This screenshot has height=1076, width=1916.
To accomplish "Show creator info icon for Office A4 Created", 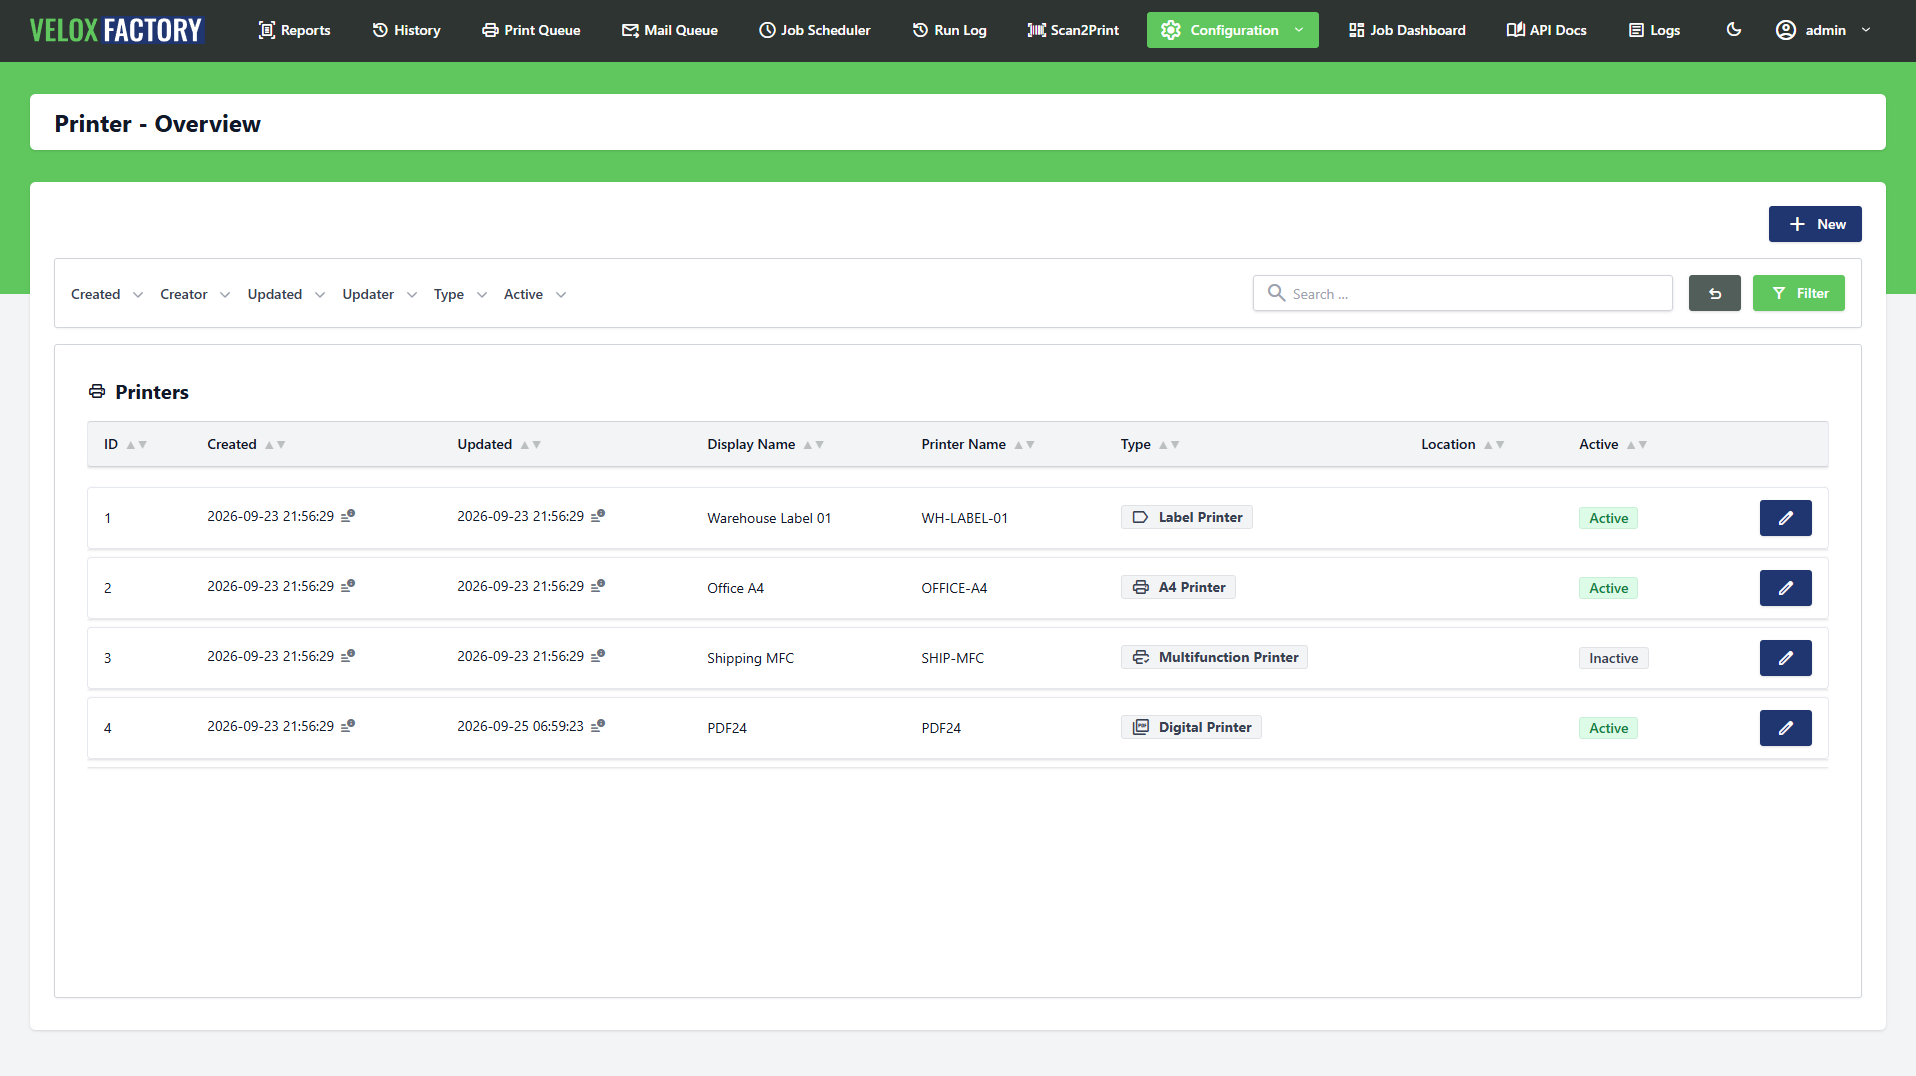I will point(348,586).
